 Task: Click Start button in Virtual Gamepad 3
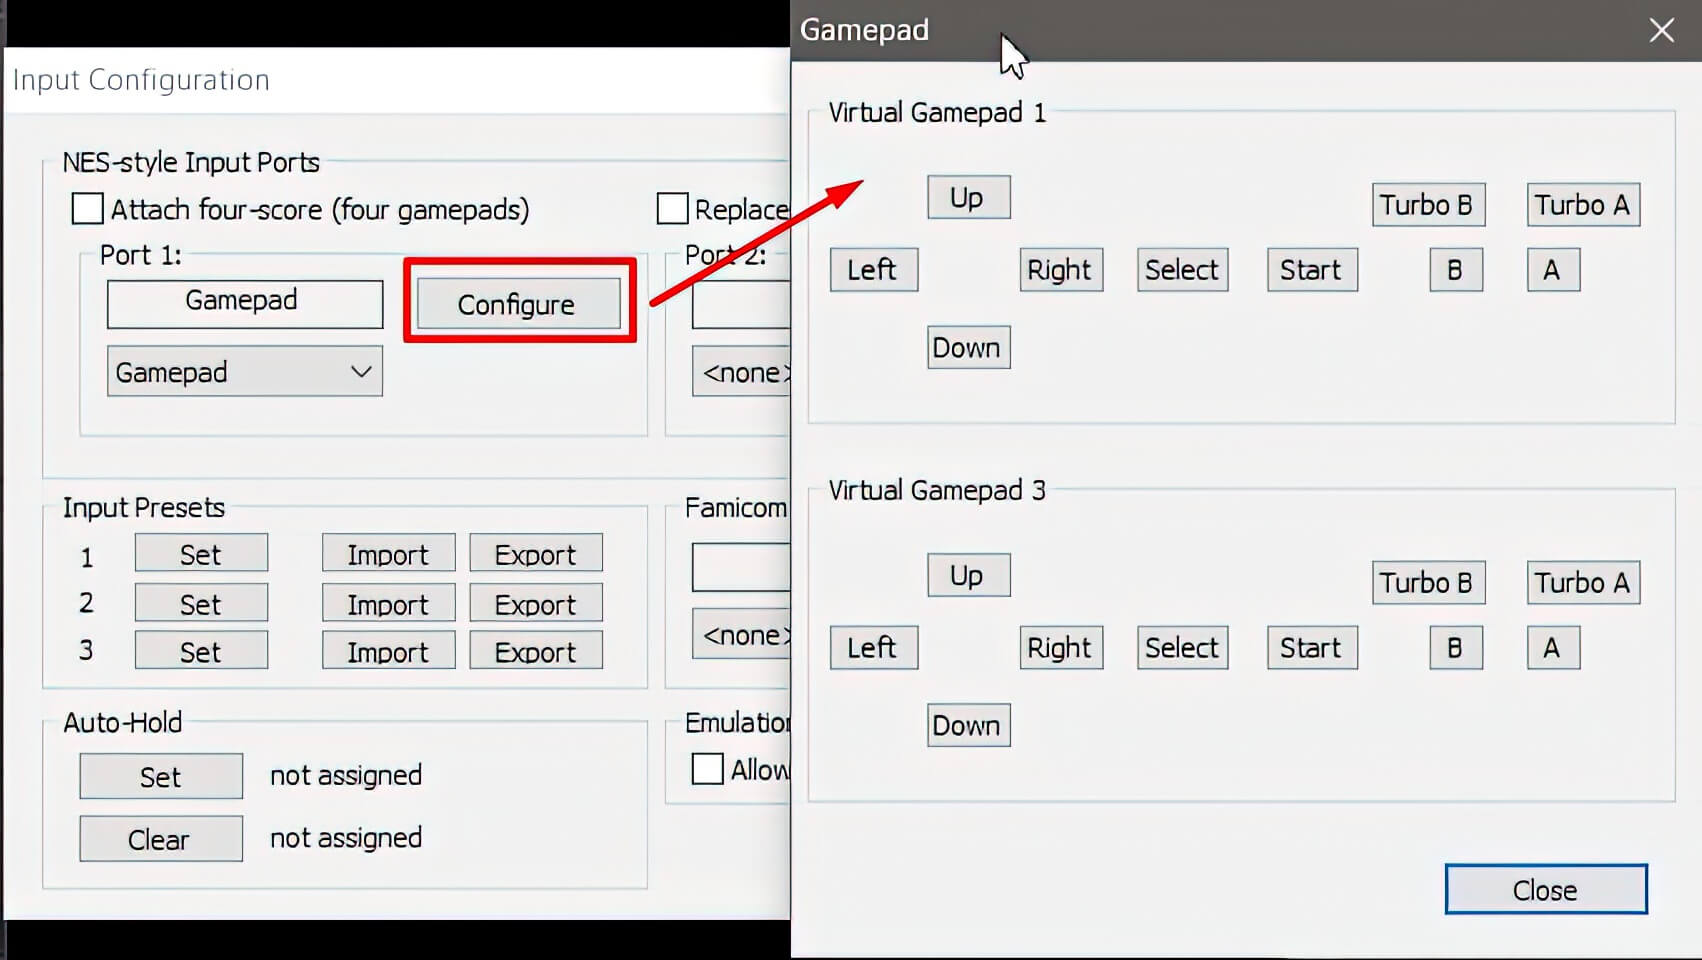[1311, 648]
